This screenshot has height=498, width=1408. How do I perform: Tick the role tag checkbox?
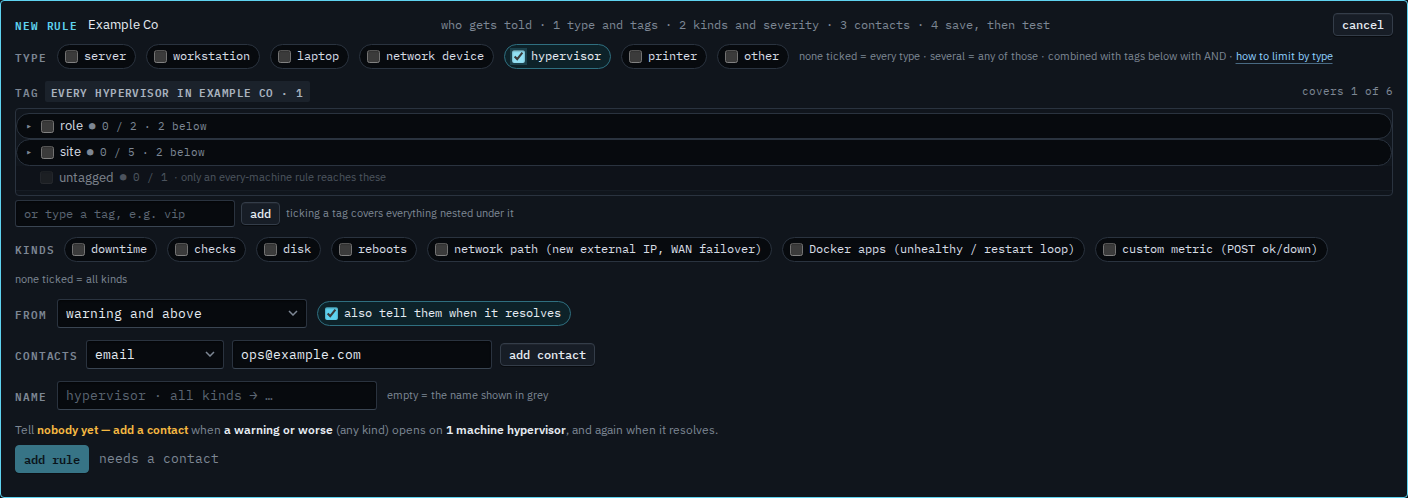[x=47, y=126]
